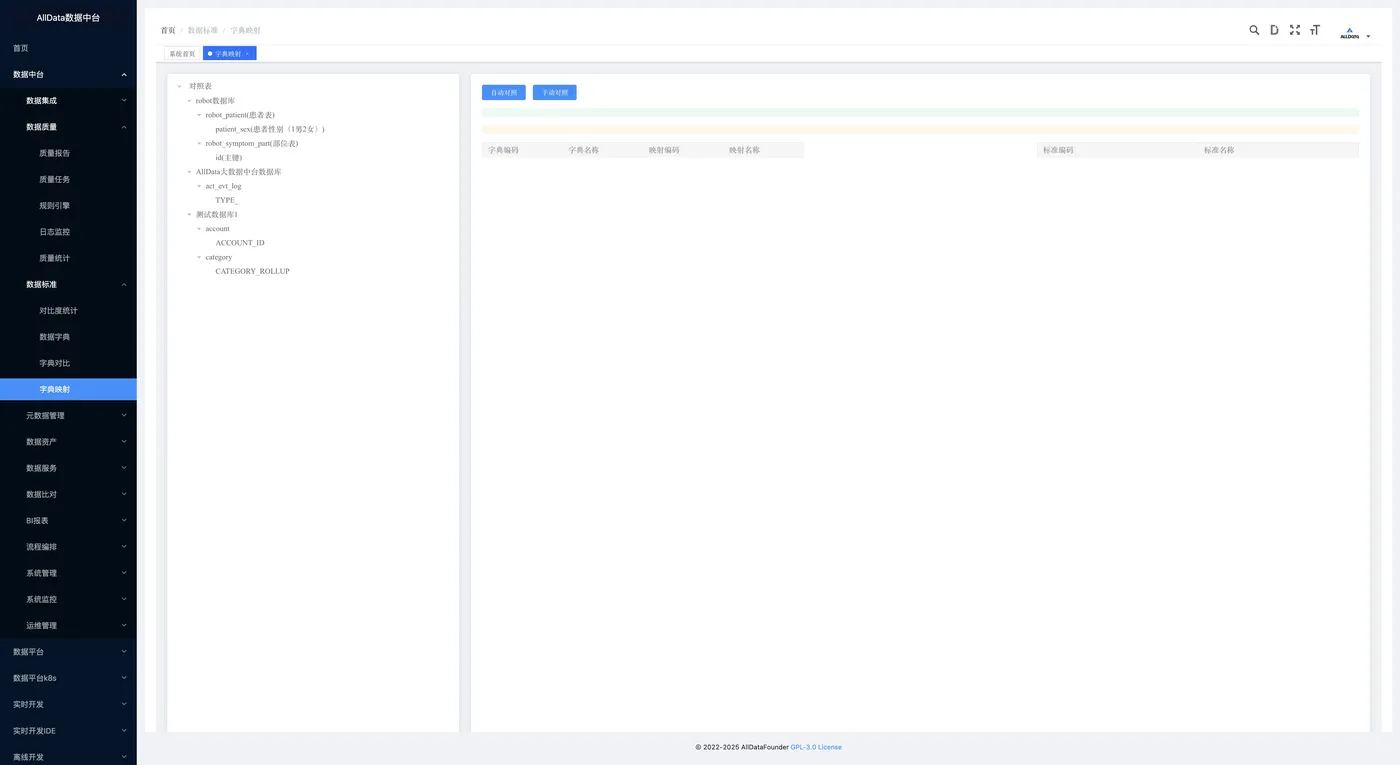The image size is (1400, 765).
Task: Open the user dropdown caret beside avatar
Action: [x=1368, y=36]
